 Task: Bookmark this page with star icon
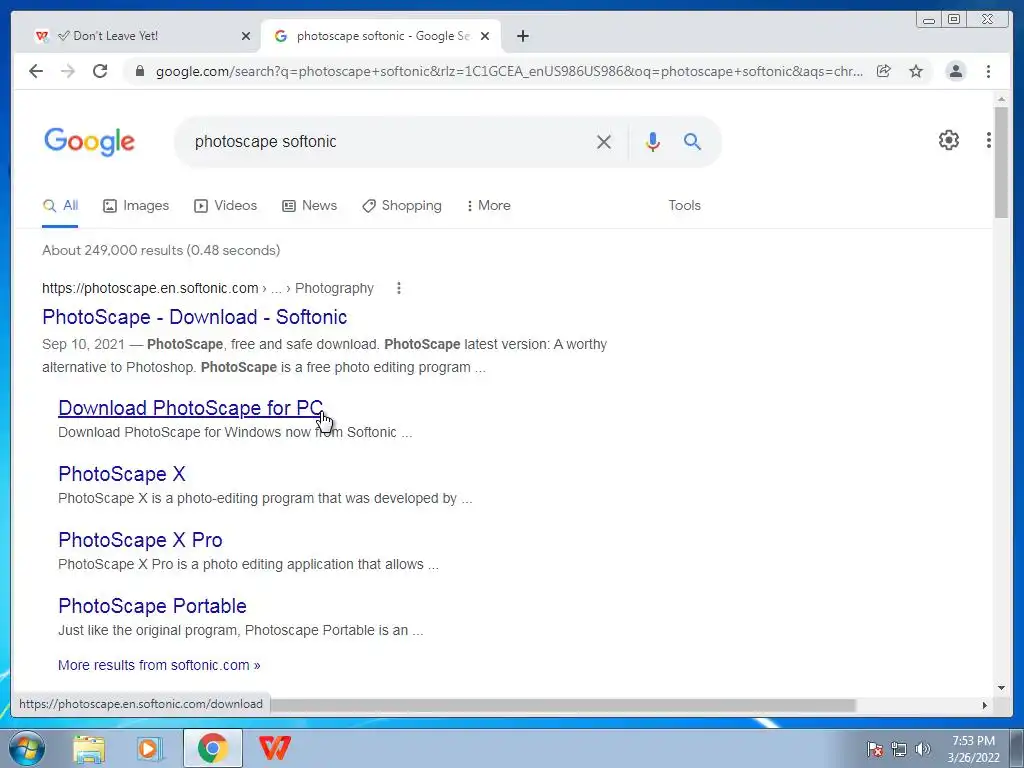tap(916, 71)
